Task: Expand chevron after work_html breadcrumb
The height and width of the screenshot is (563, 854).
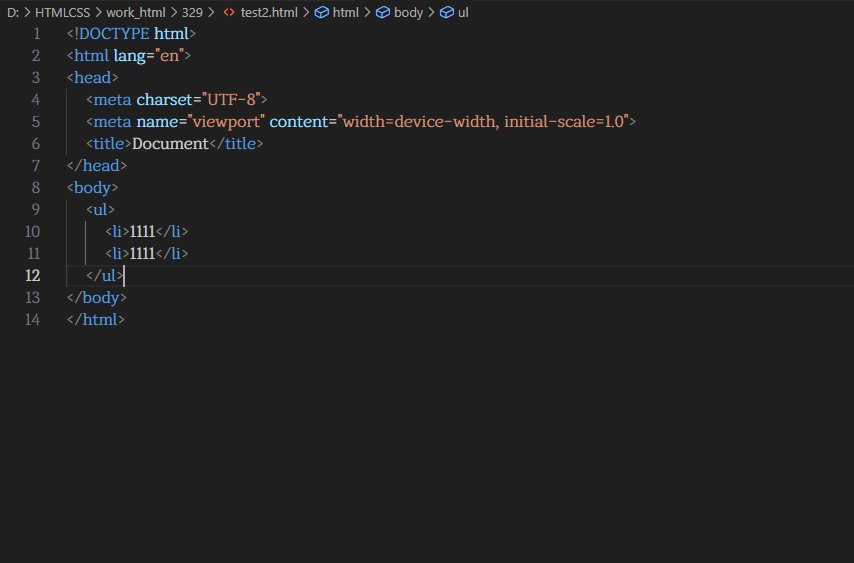Action: click(174, 13)
